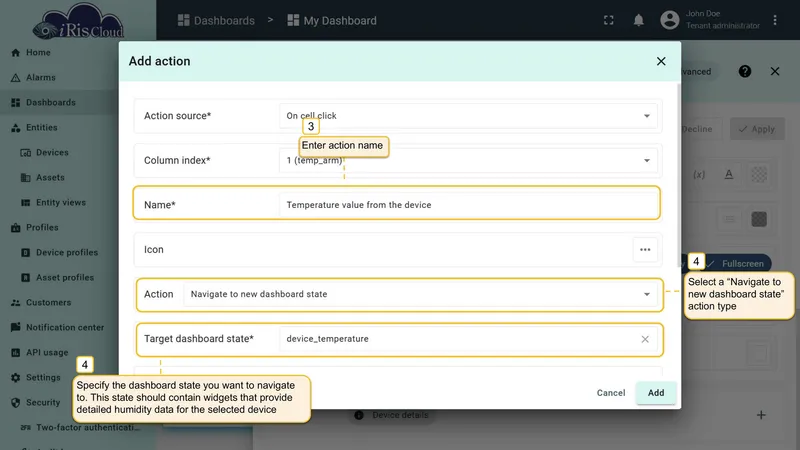This screenshot has height=450, width=800.
Task: Click the Devices icon in sidebar
Action: [x=26, y=153]
